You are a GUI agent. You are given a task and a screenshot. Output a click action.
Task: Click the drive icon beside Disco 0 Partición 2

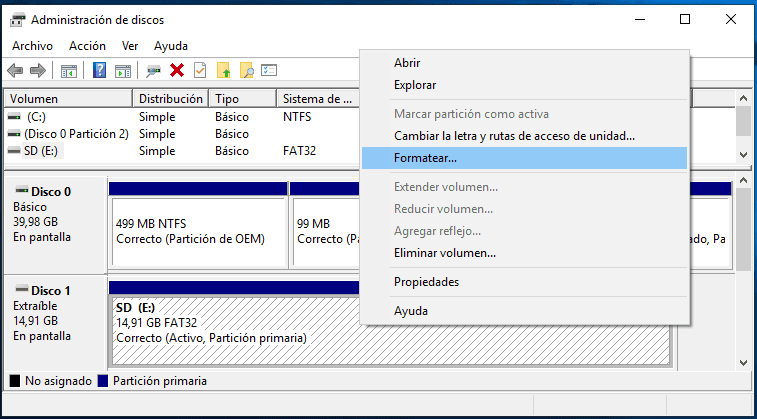point(14,134)
